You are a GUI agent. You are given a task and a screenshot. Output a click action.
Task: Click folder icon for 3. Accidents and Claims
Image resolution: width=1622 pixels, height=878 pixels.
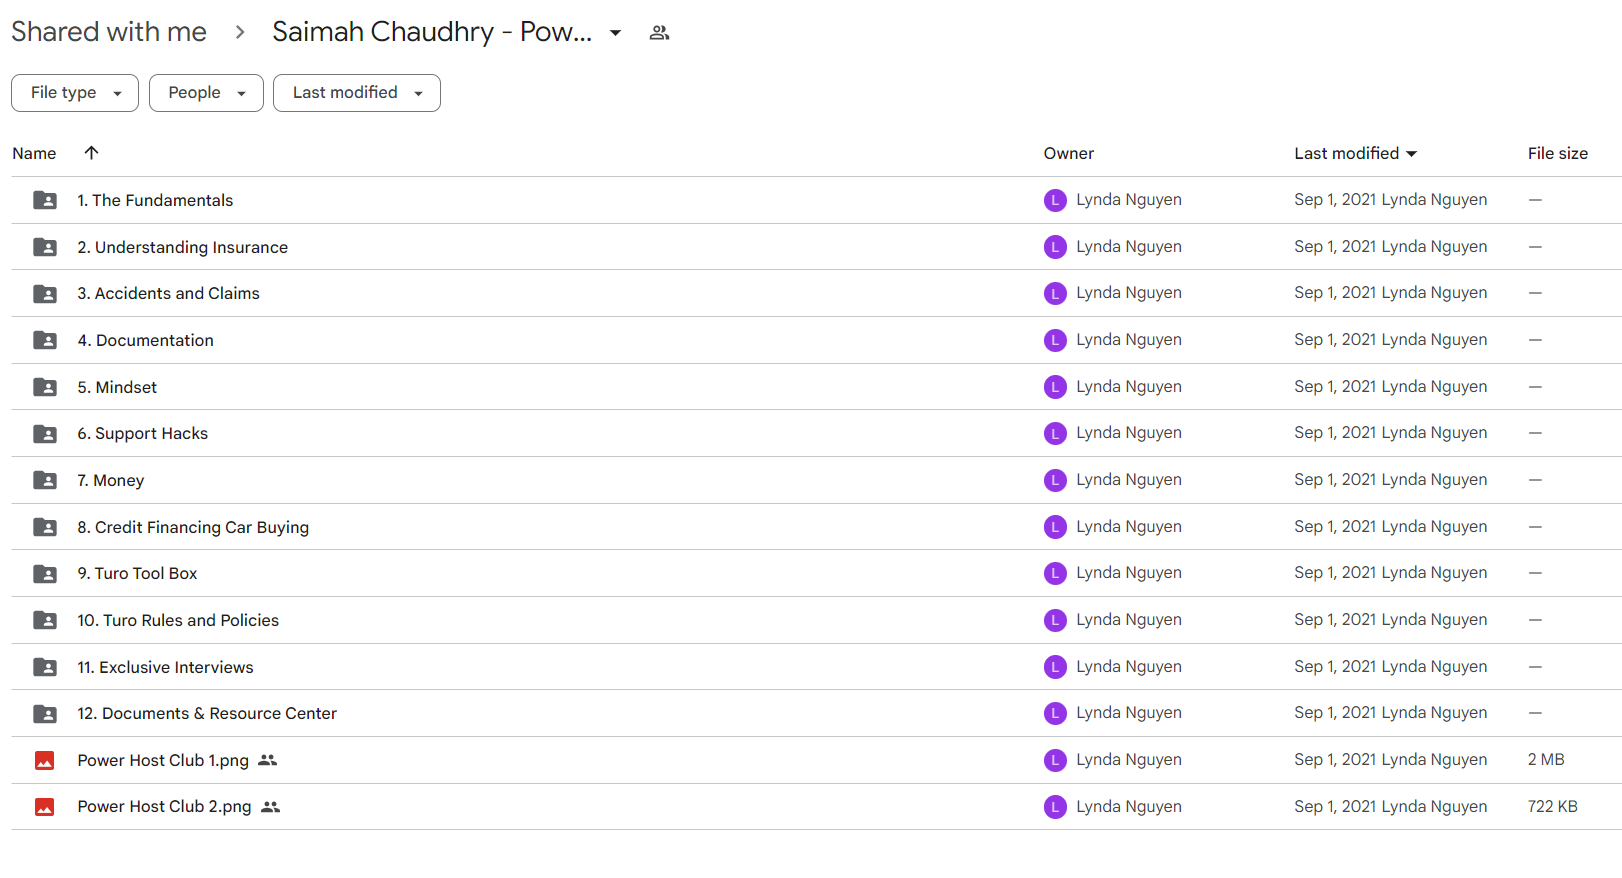(x=45, y=294)
